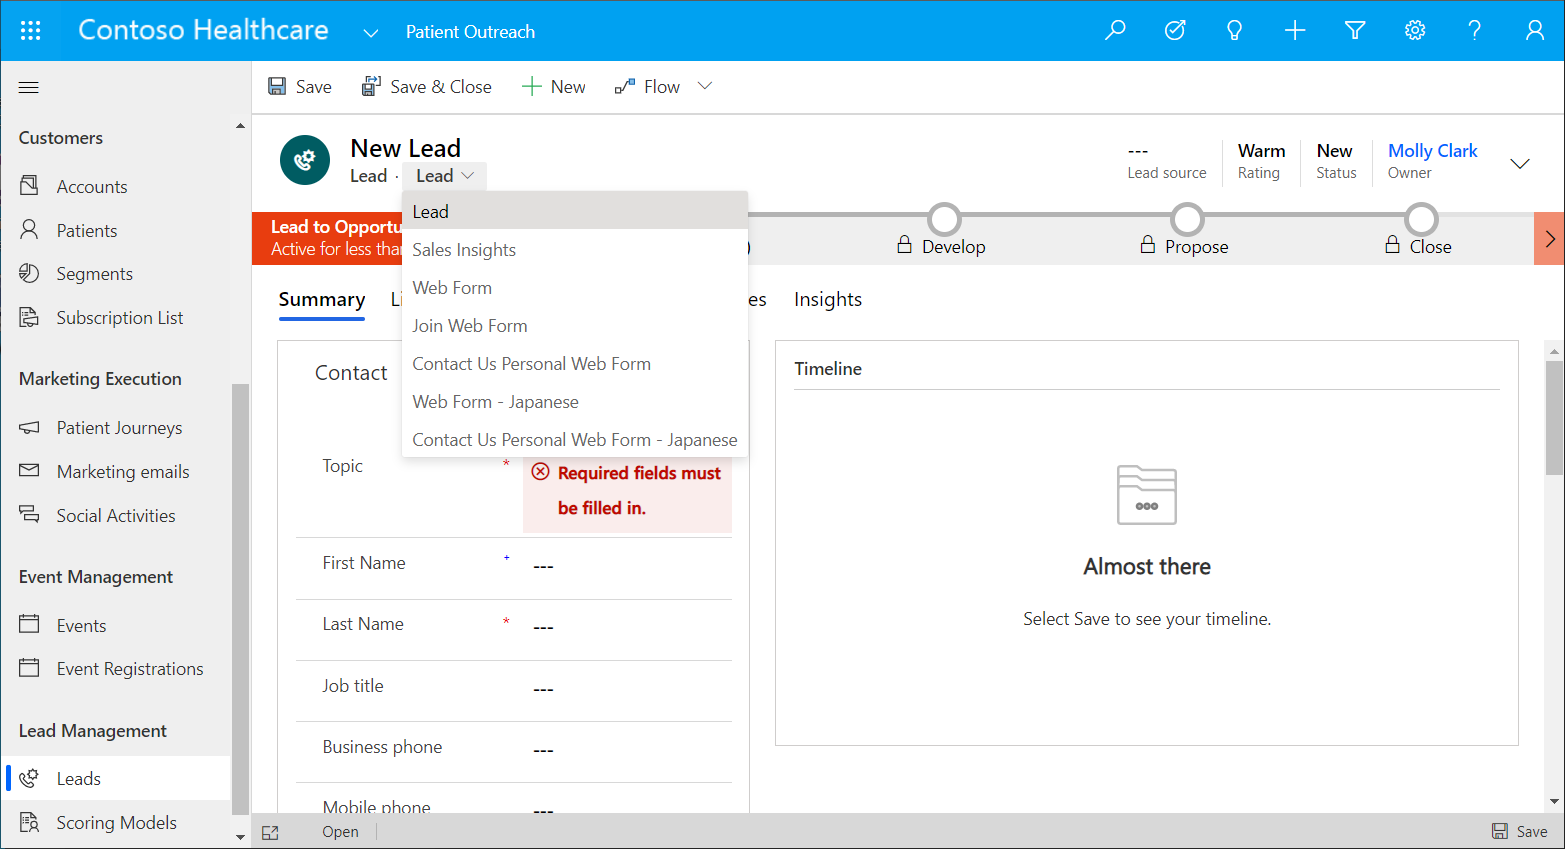Open the user account profile icon

[1535, 31]
